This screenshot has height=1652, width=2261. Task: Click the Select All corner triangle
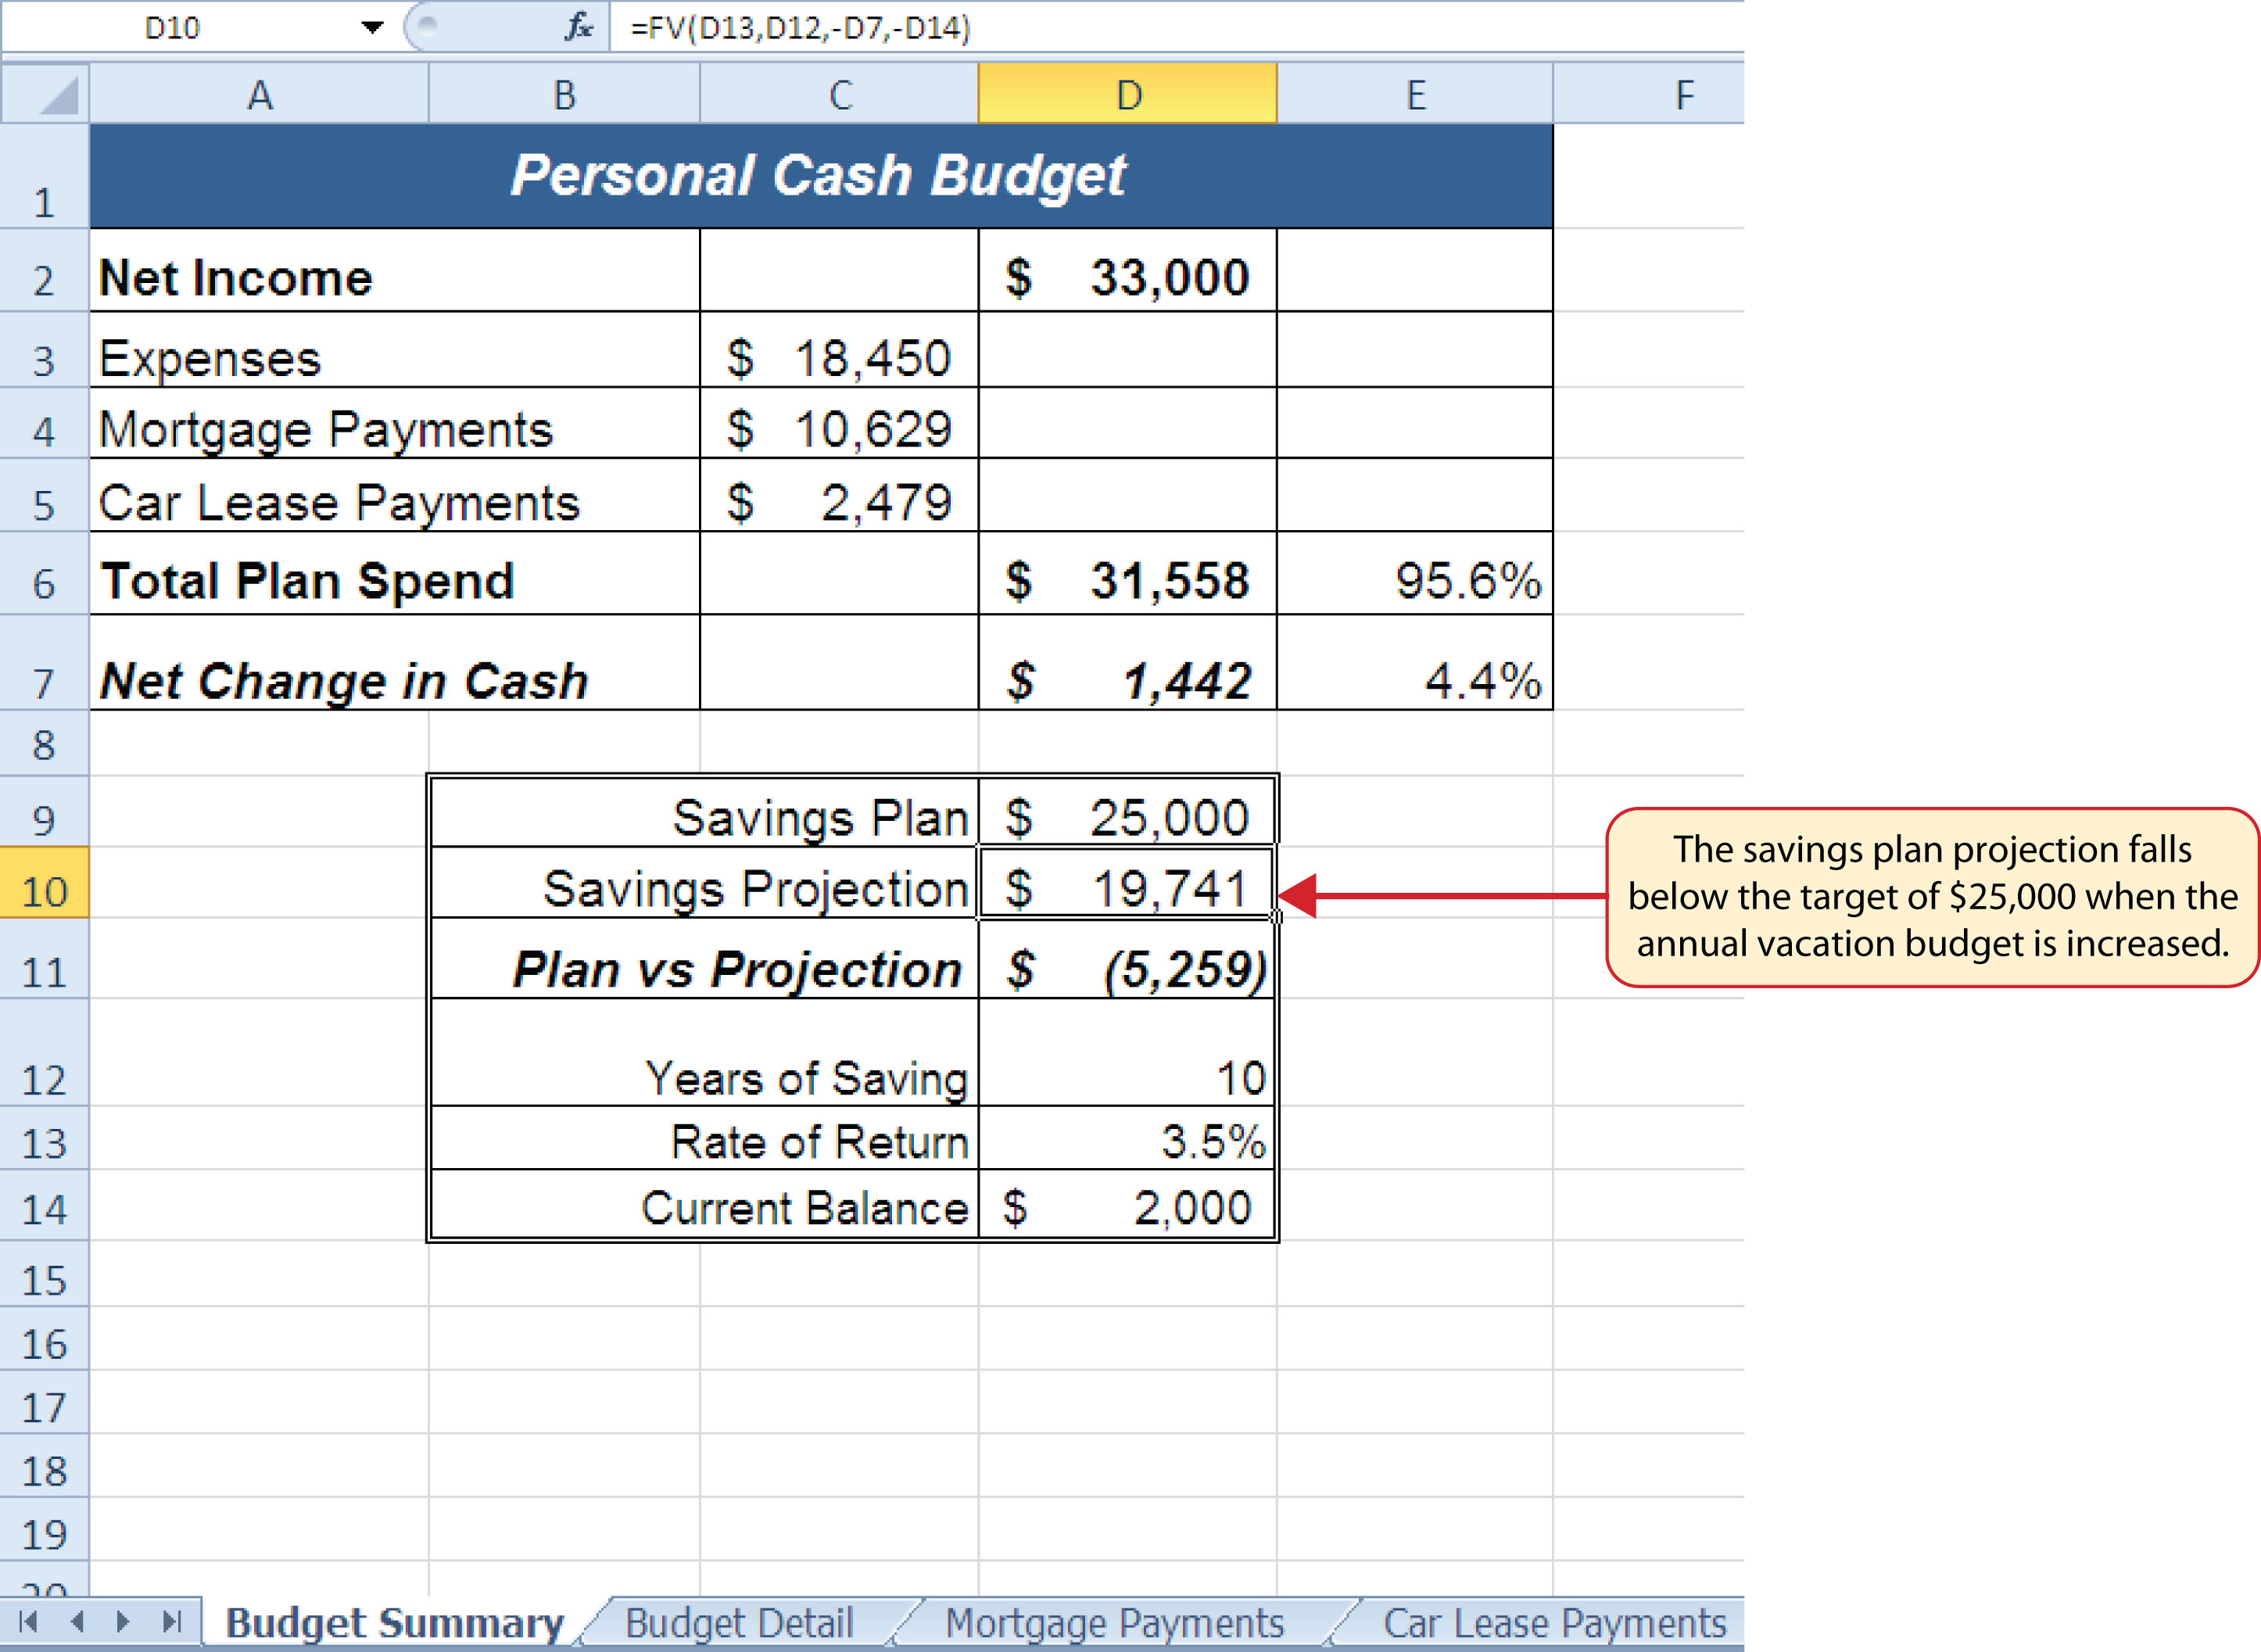coord(45,94)
